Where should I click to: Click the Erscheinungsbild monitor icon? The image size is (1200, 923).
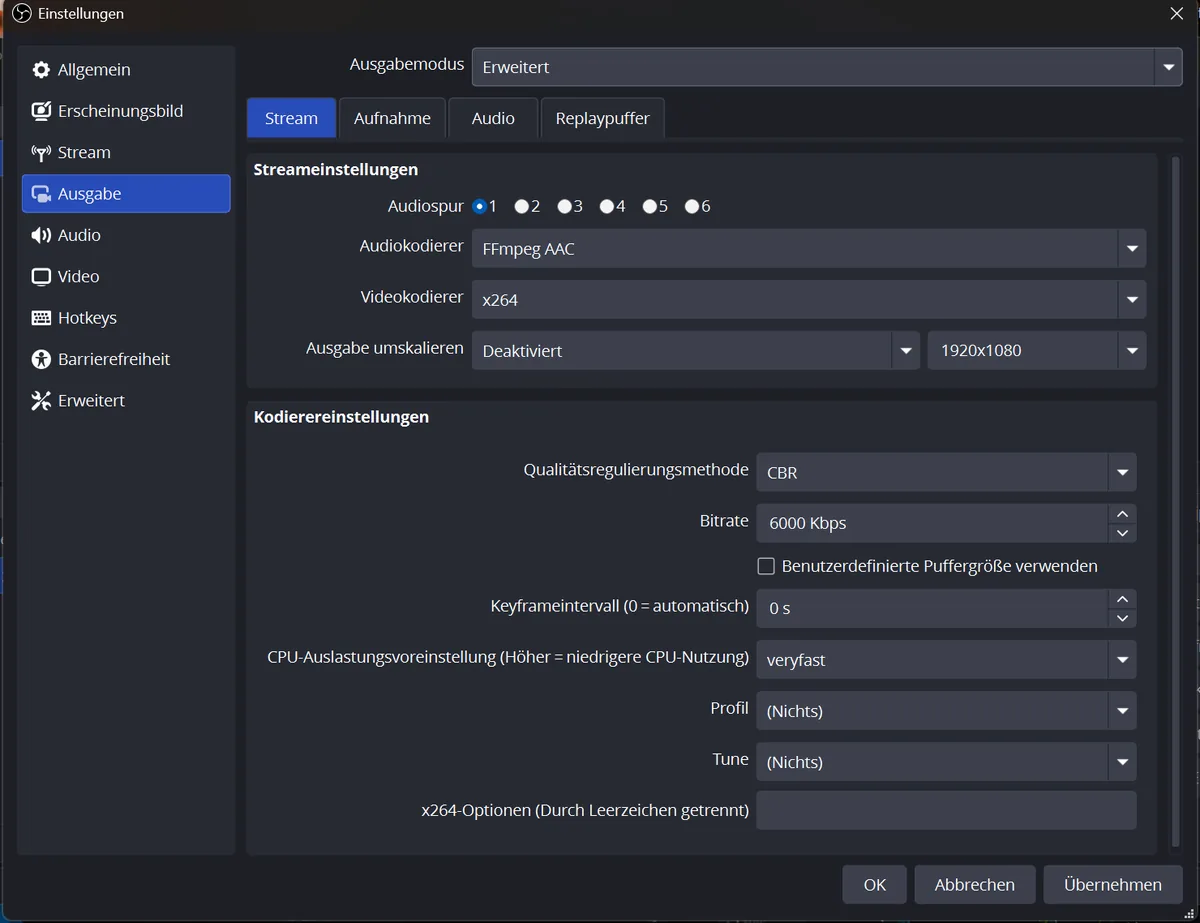(41, 111)
